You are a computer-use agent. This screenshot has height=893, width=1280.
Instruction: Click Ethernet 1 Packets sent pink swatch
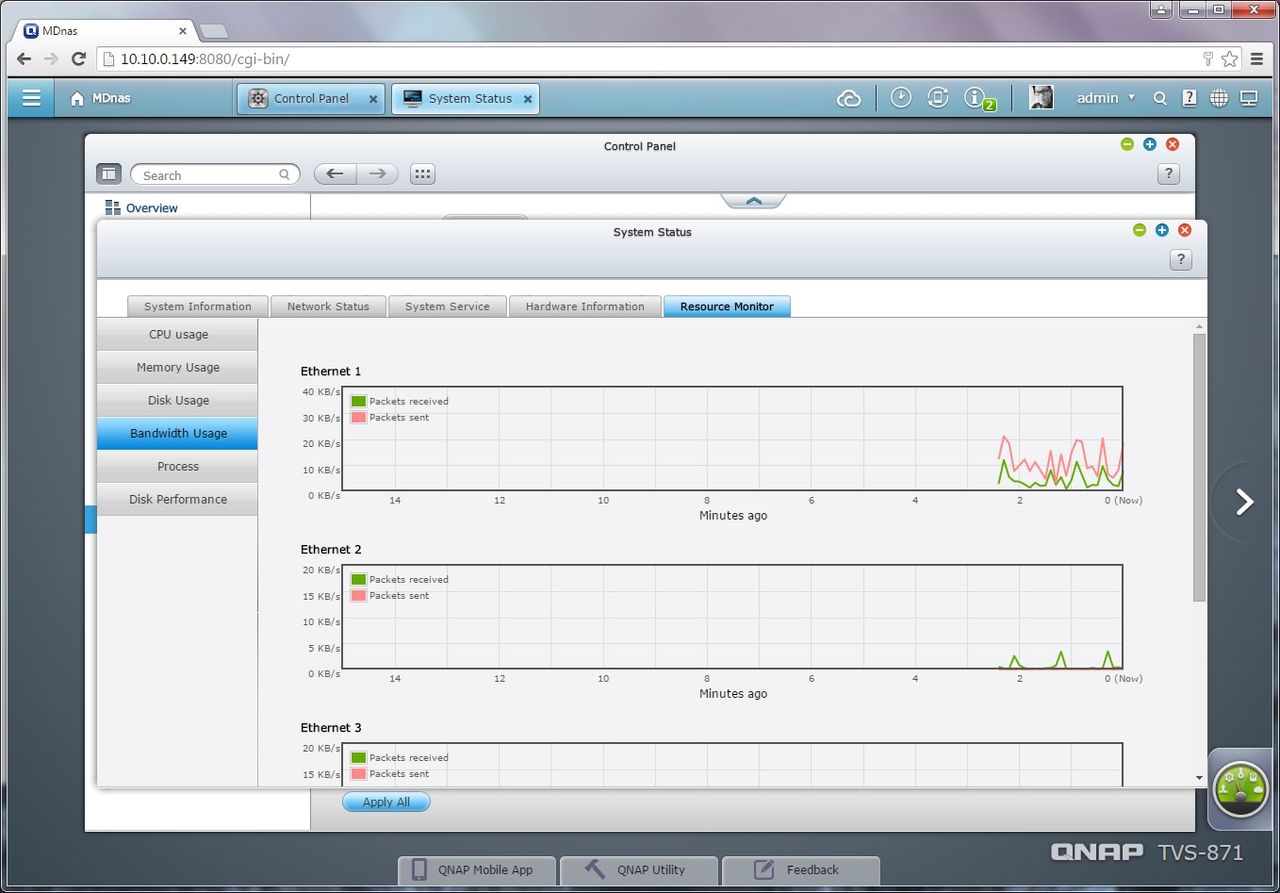[359, 417]
